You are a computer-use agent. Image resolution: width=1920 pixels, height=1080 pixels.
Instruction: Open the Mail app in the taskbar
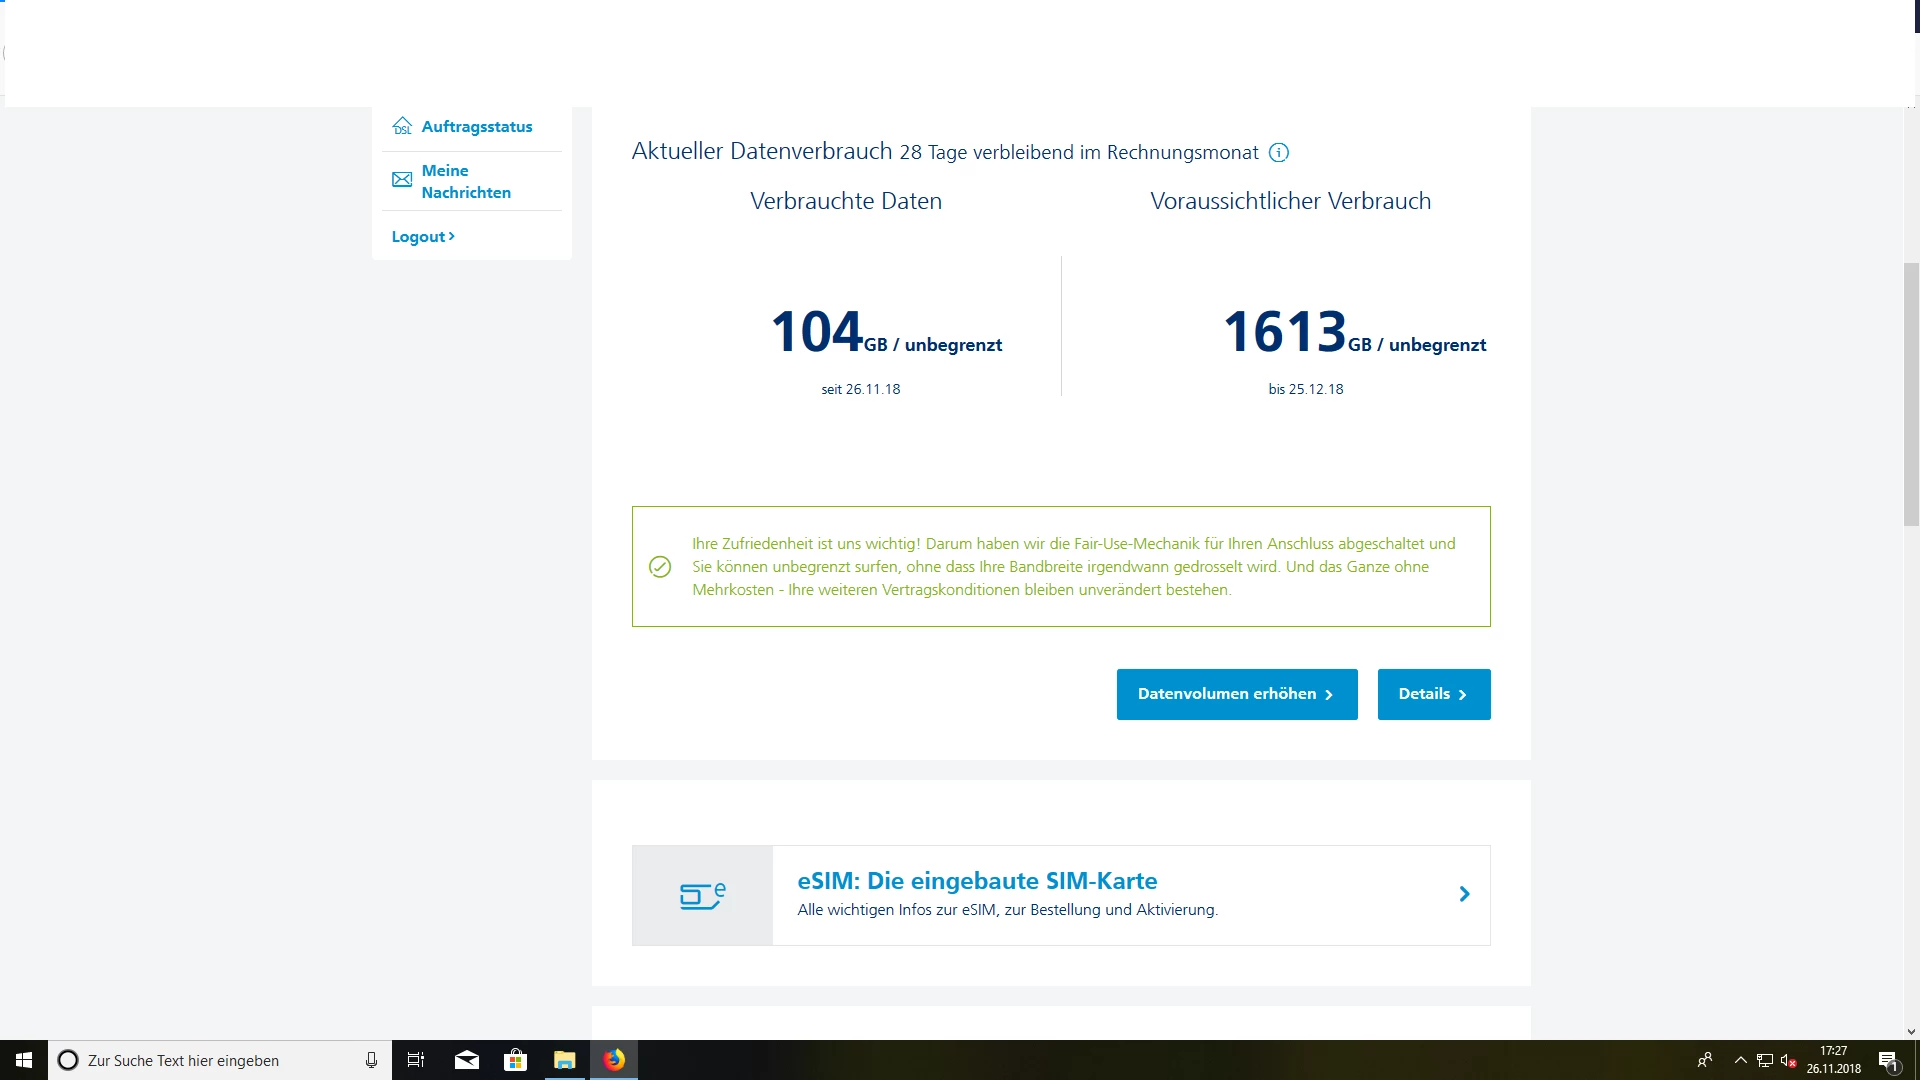coord(466,1060)
